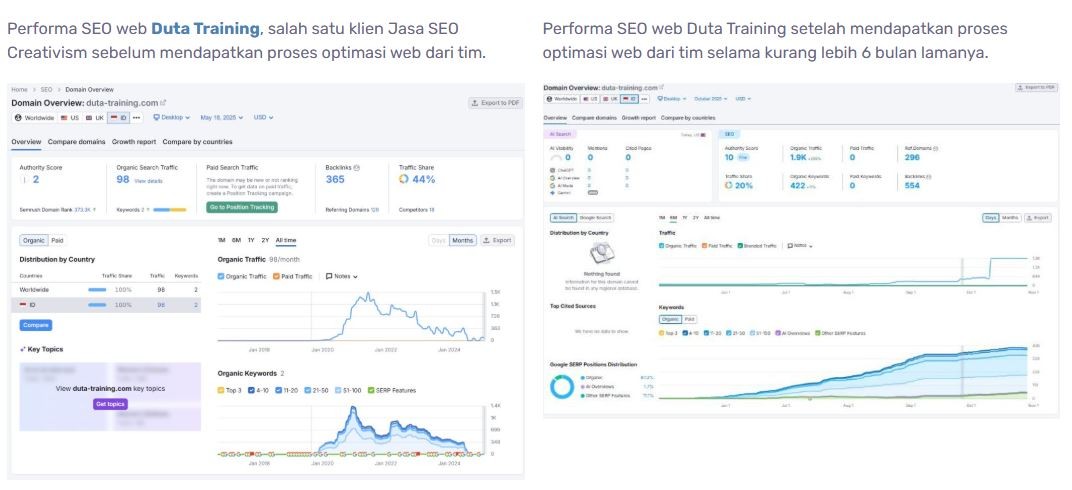Toggle the Organic Traffic checkbox in left chart
This screenshot has height=490, width=1072.
(x=221, y=276)
